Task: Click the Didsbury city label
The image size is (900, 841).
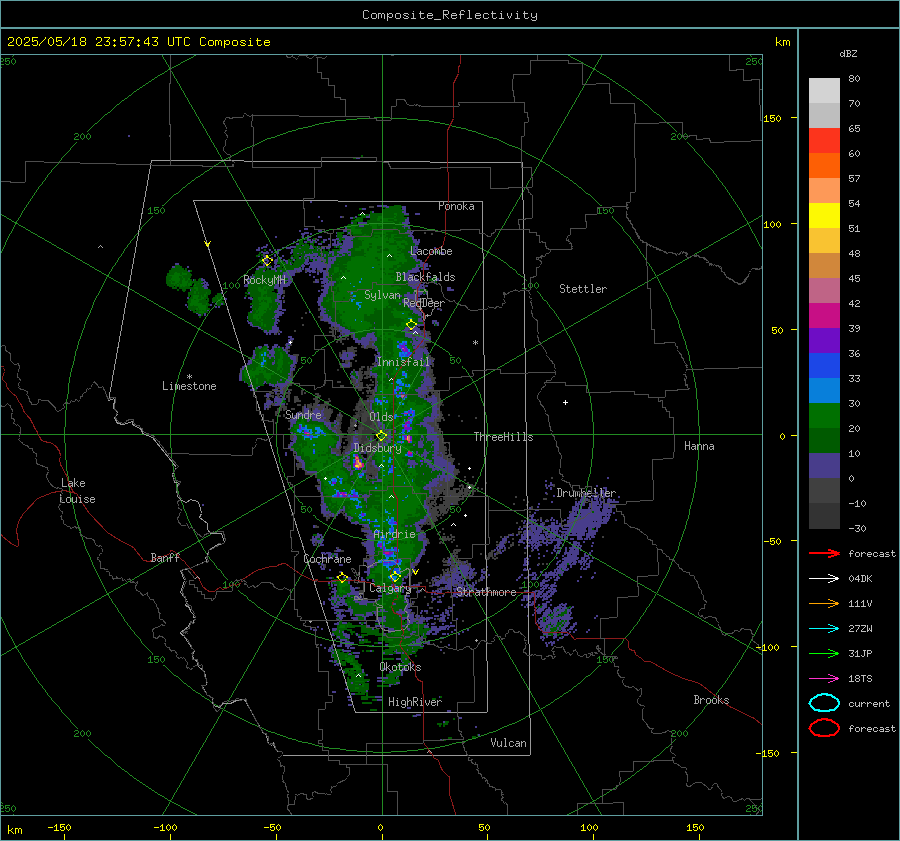Action: (x=377, y=448)
